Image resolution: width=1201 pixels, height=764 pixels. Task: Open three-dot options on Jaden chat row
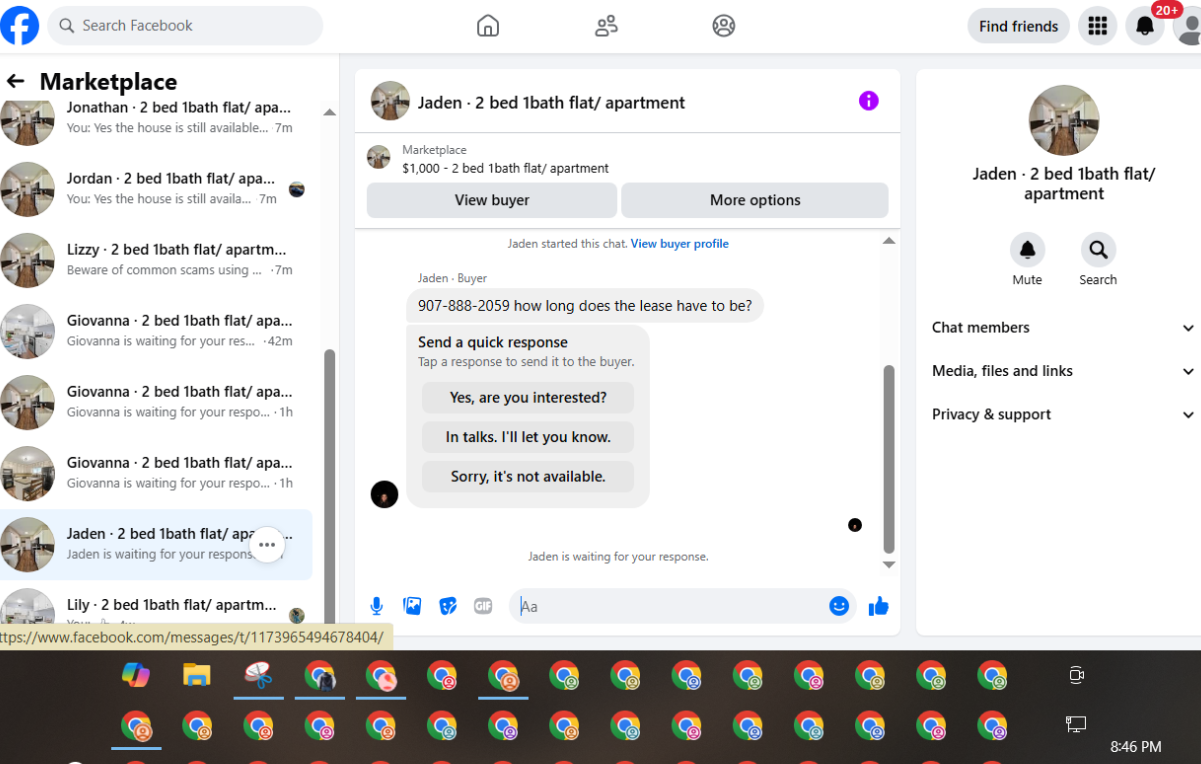pos(267,545)
